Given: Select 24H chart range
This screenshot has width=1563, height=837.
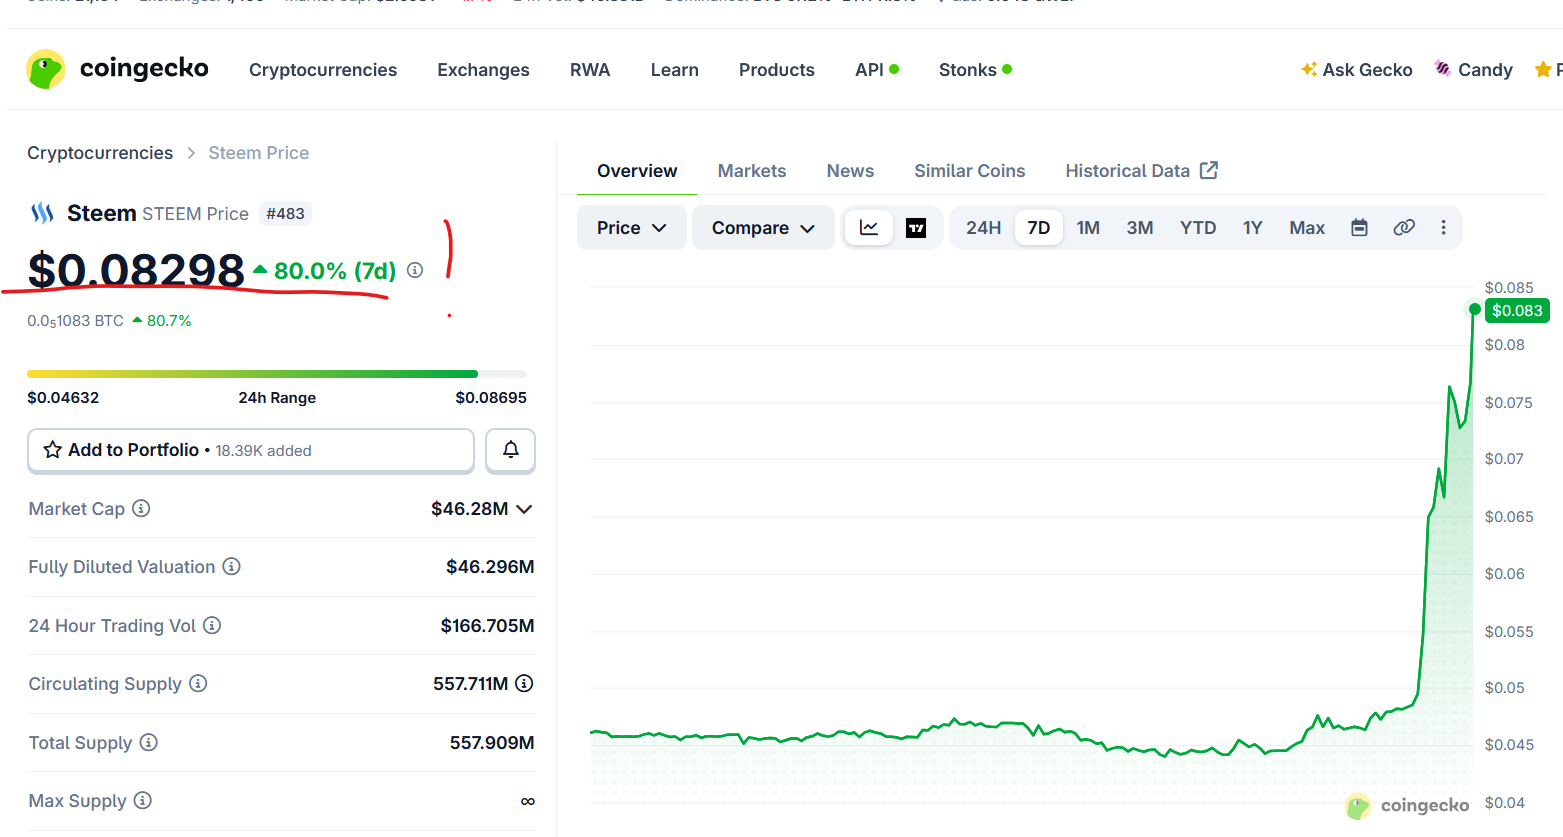Looking at the screenshot, I should (984, 228).
